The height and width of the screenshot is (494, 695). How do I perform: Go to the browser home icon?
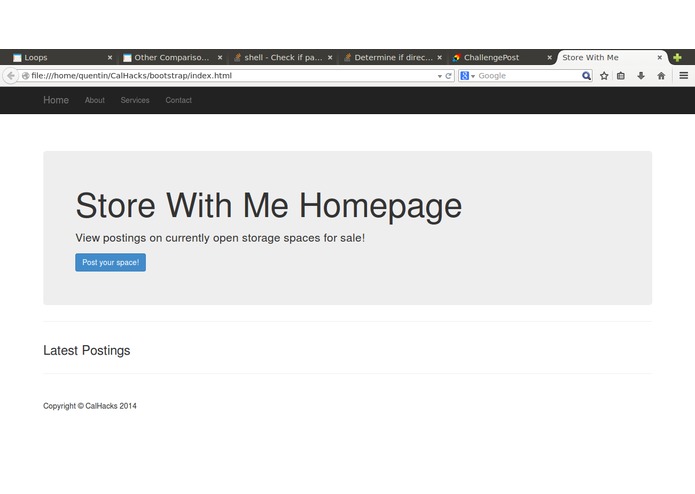click(661, 76)
